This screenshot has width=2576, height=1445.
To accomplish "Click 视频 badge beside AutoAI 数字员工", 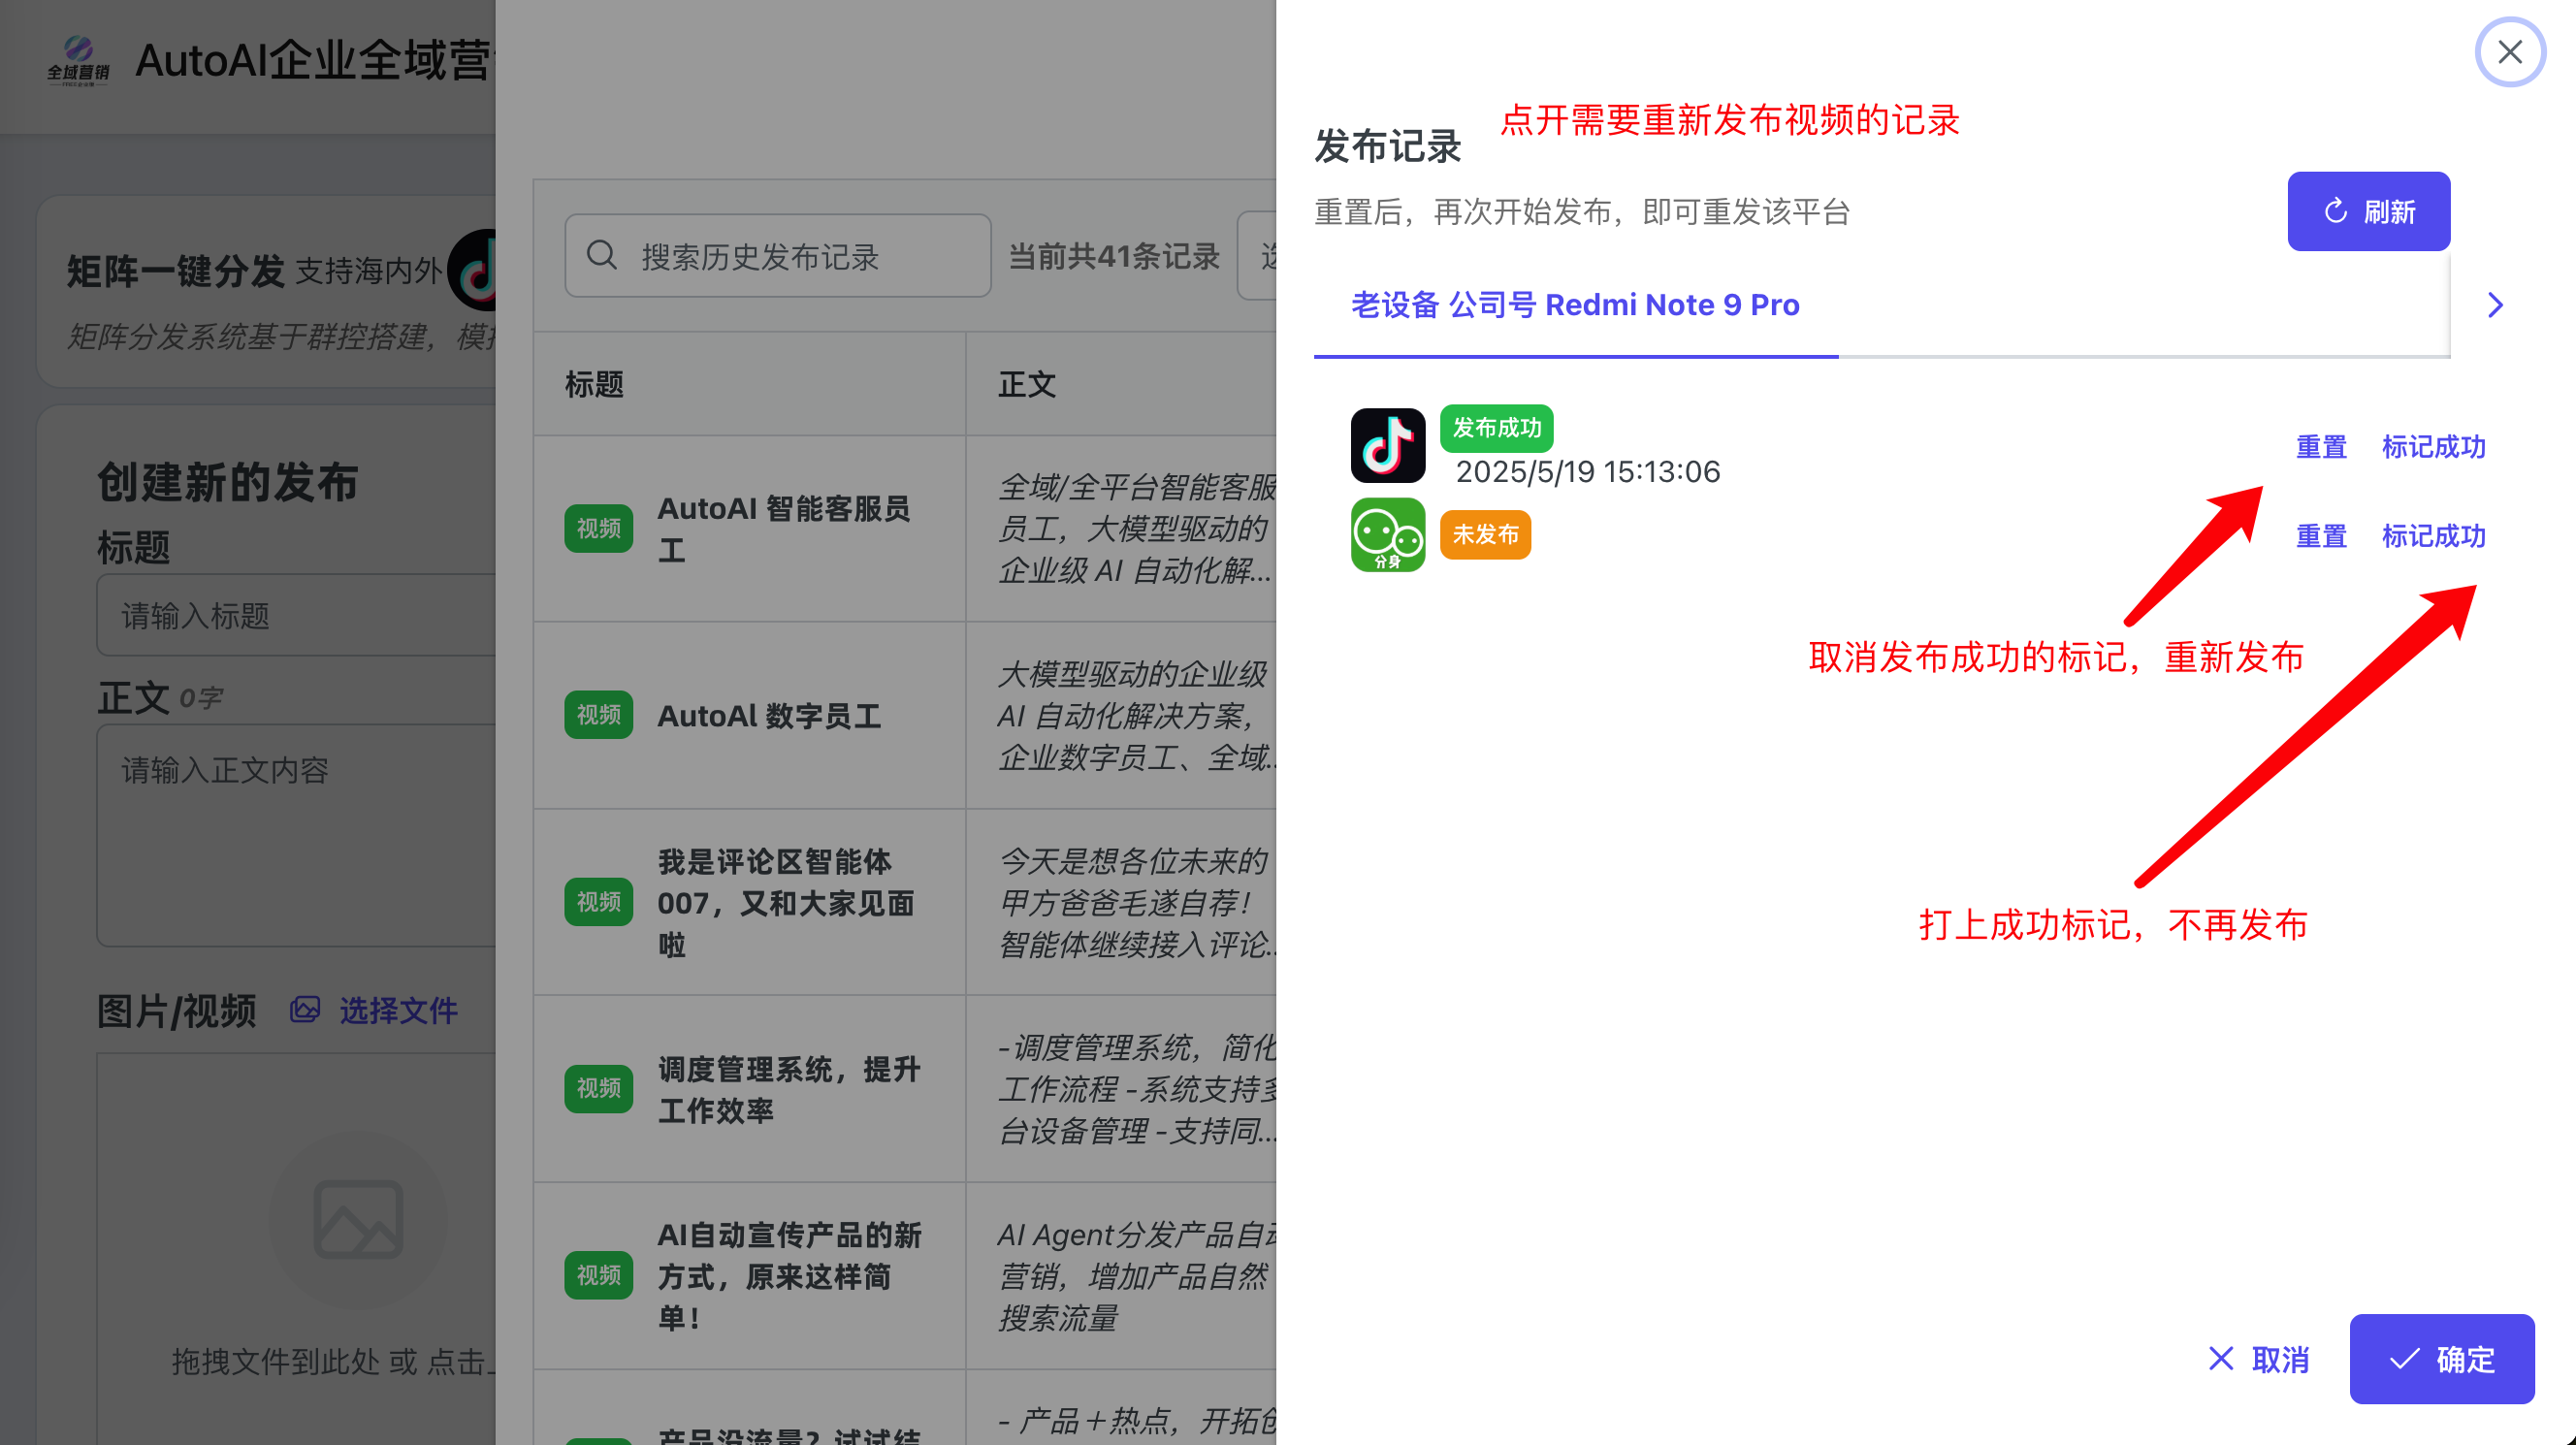I will coord(598,715).
